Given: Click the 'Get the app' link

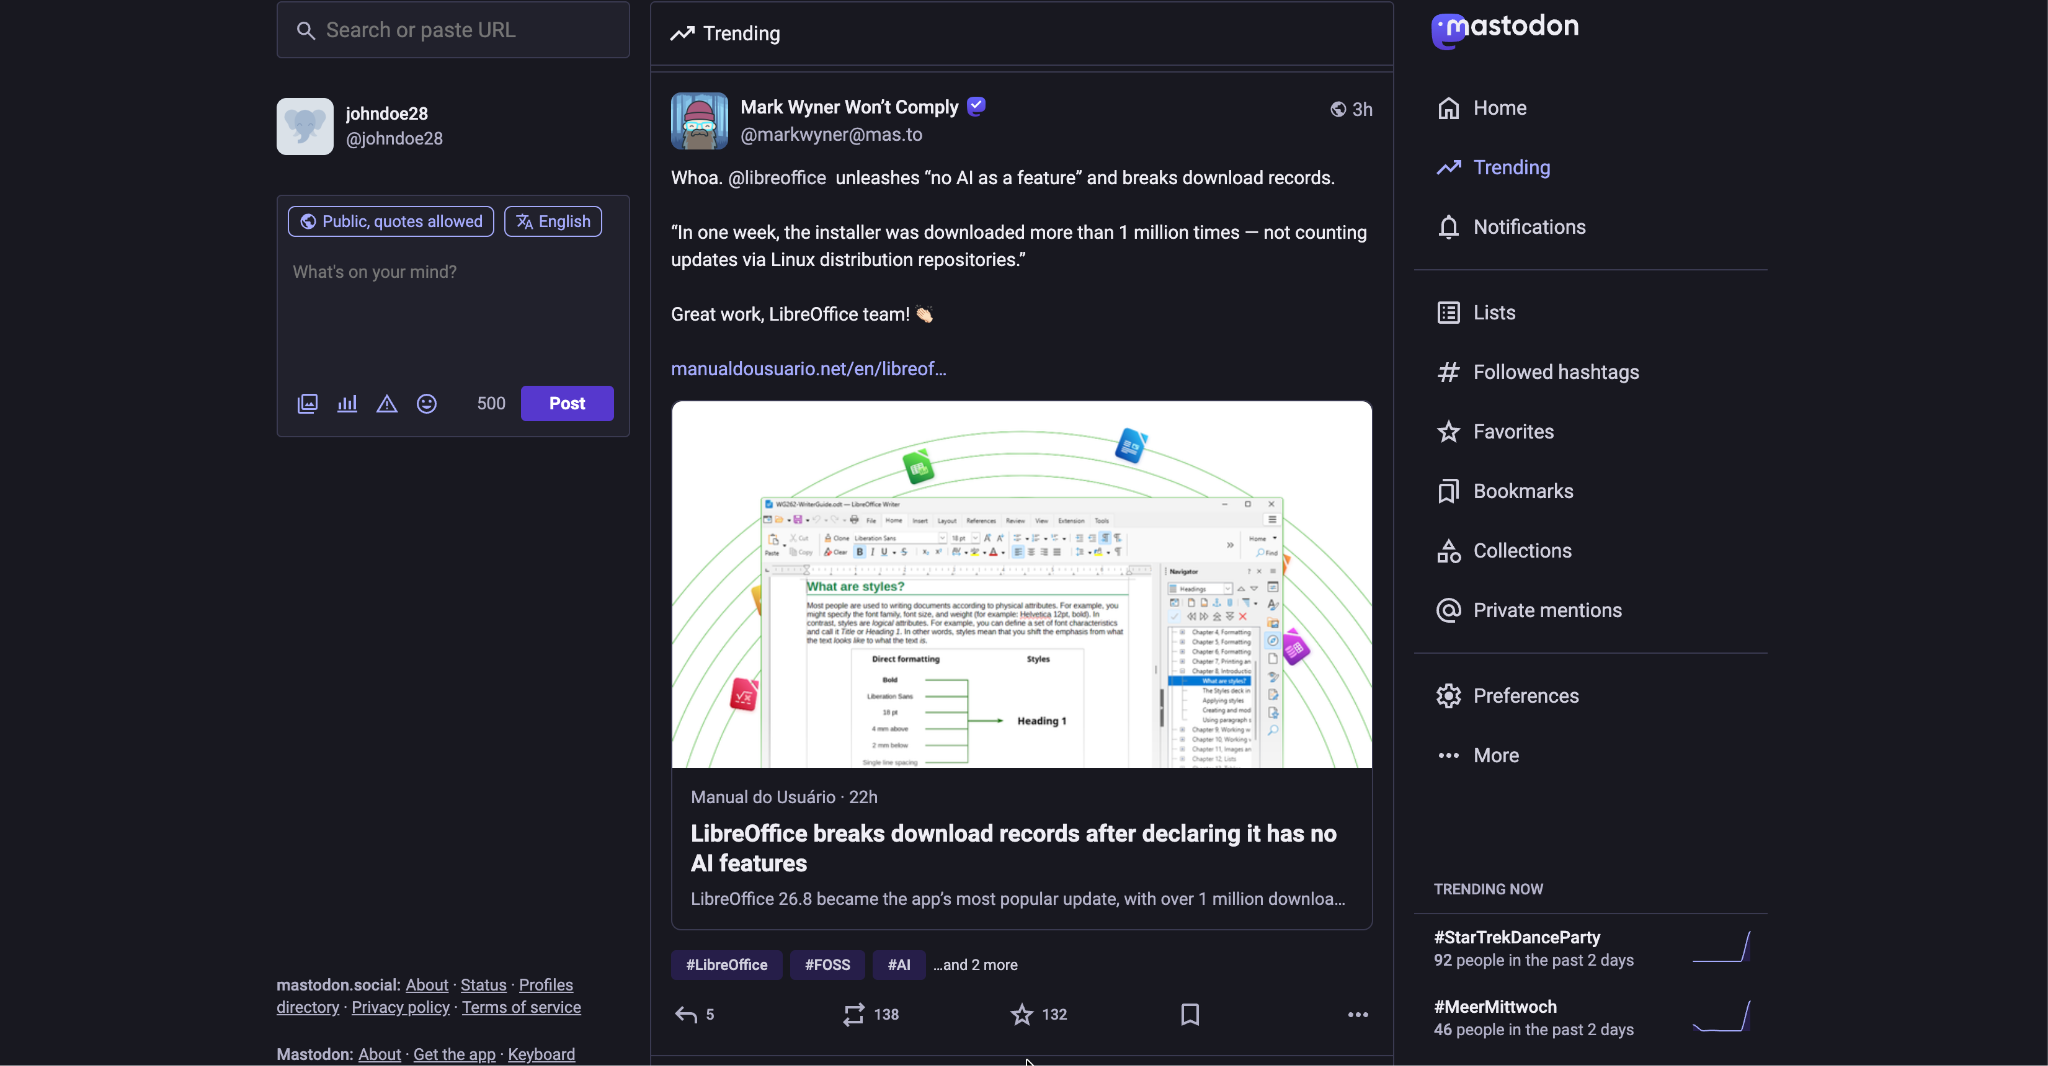Looking at the screenshot, I should [x=454, y=1055].
